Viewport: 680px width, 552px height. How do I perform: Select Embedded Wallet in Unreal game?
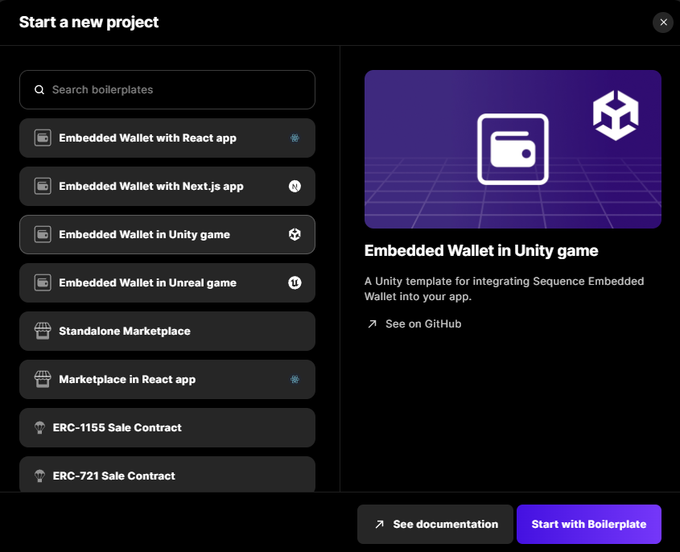(x=167, y=283)
